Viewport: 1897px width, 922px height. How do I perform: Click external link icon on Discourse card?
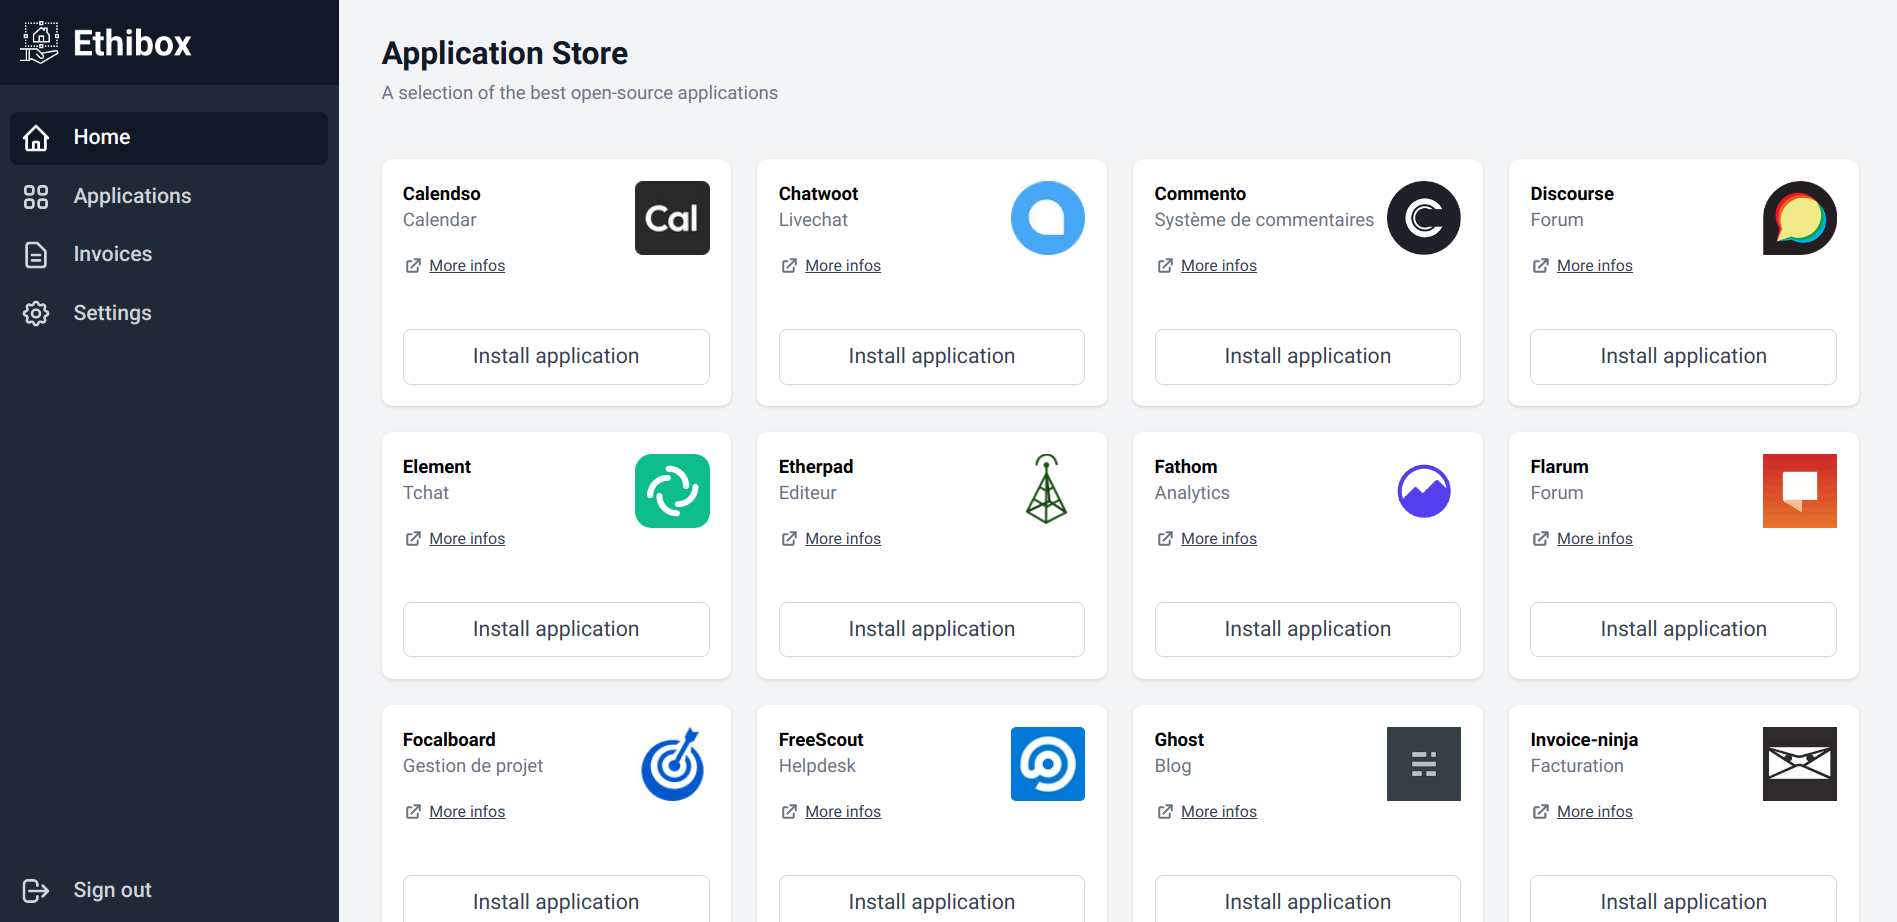tap(1541, 266)
